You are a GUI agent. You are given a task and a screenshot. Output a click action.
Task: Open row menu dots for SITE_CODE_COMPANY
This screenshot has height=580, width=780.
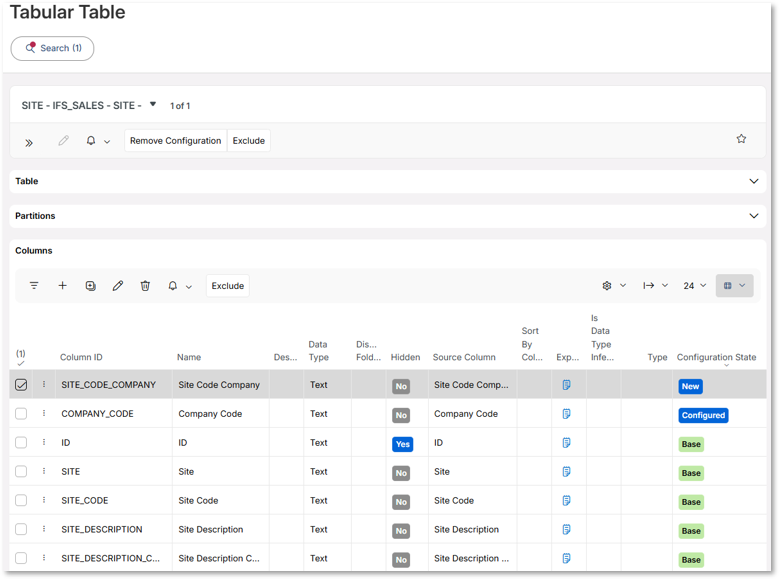point(44,384)
